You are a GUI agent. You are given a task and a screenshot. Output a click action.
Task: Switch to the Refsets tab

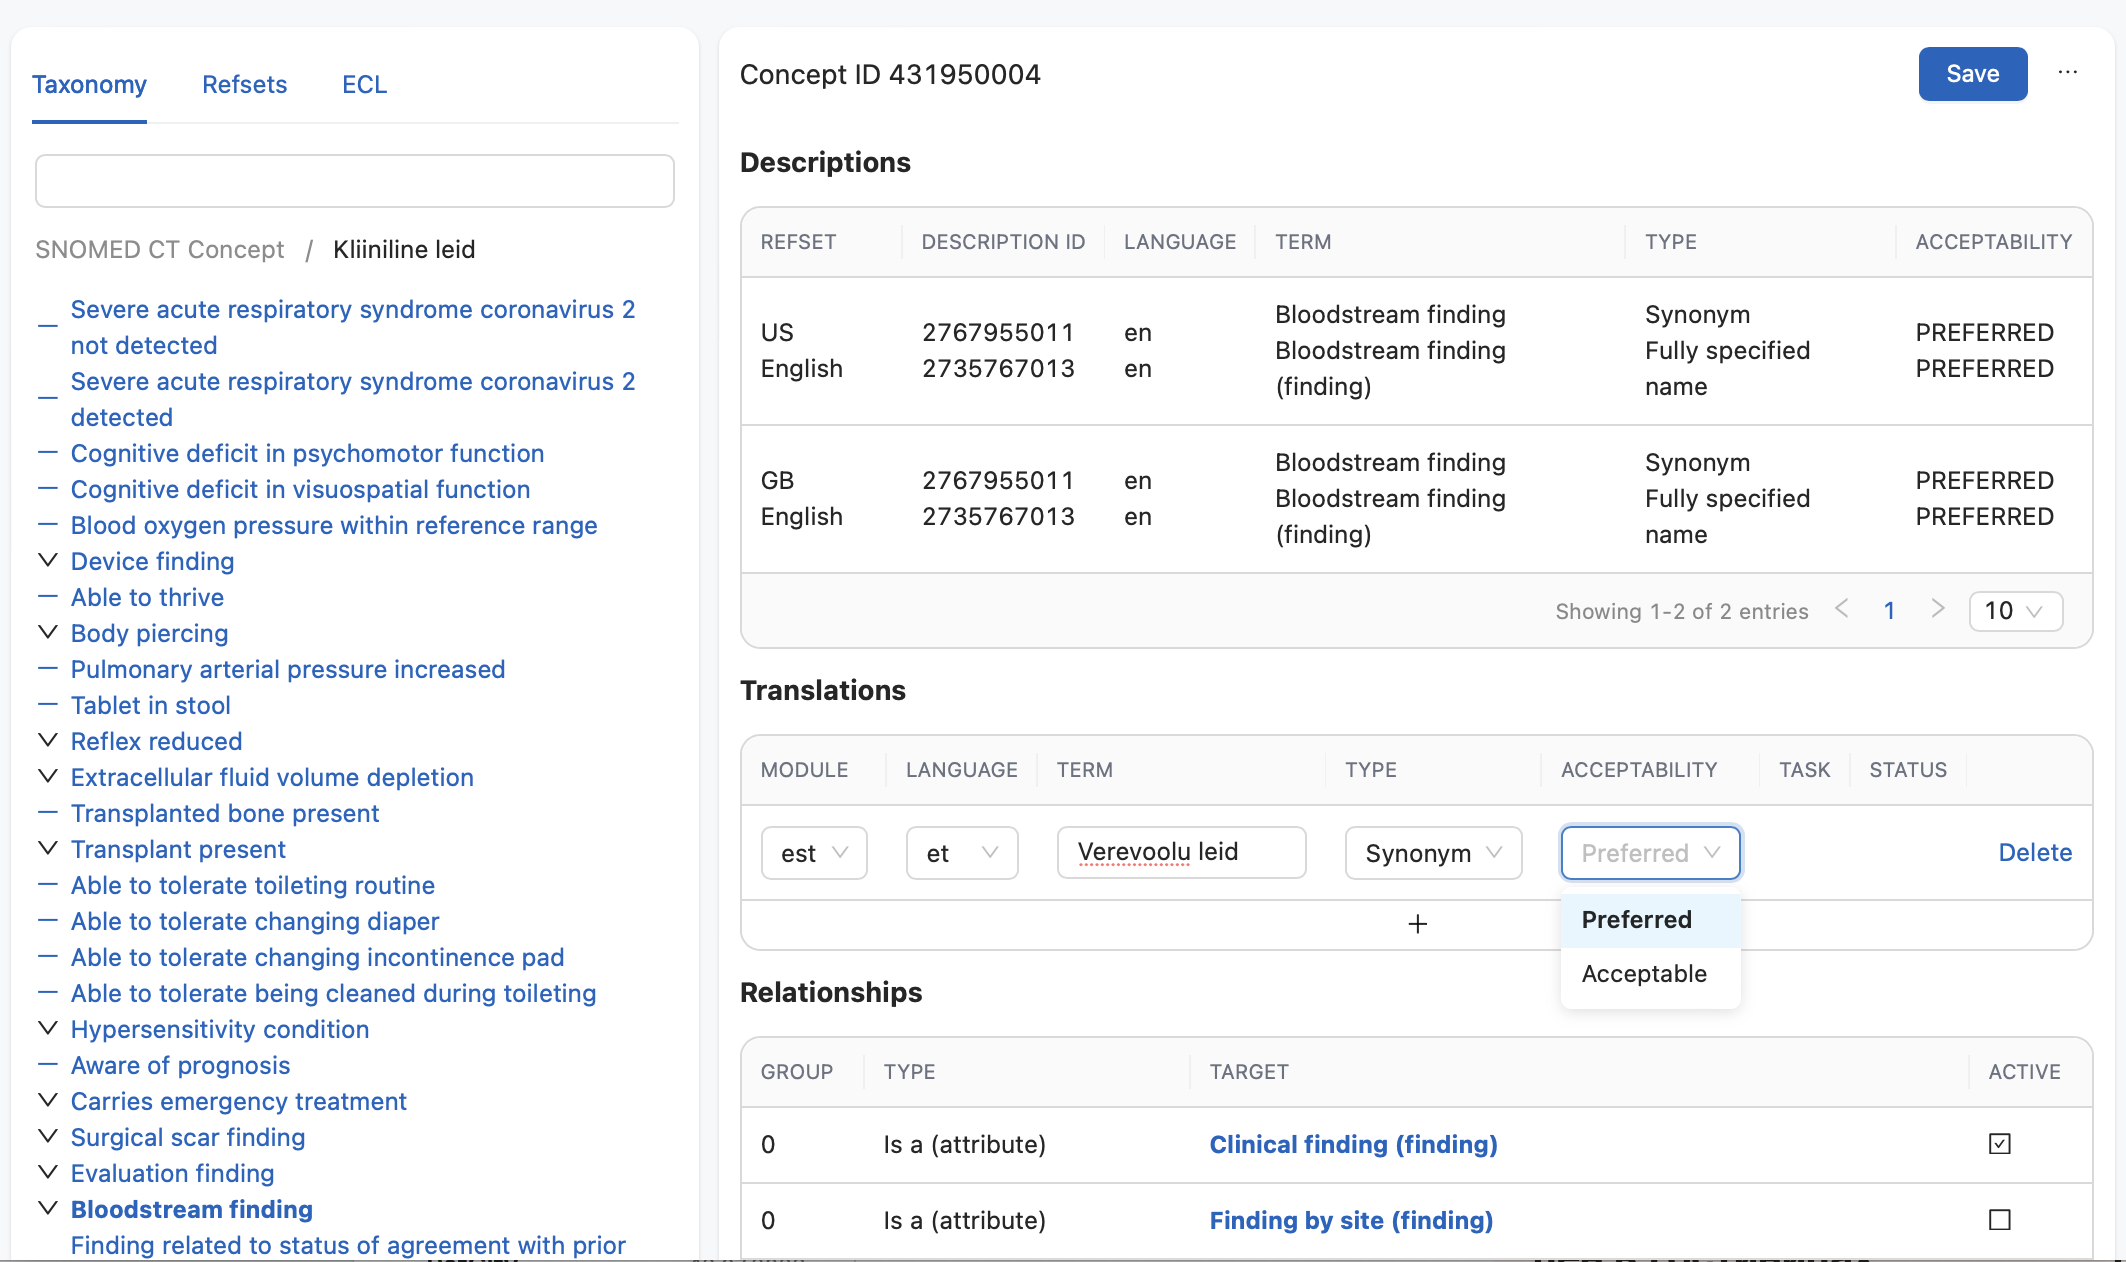245,83
